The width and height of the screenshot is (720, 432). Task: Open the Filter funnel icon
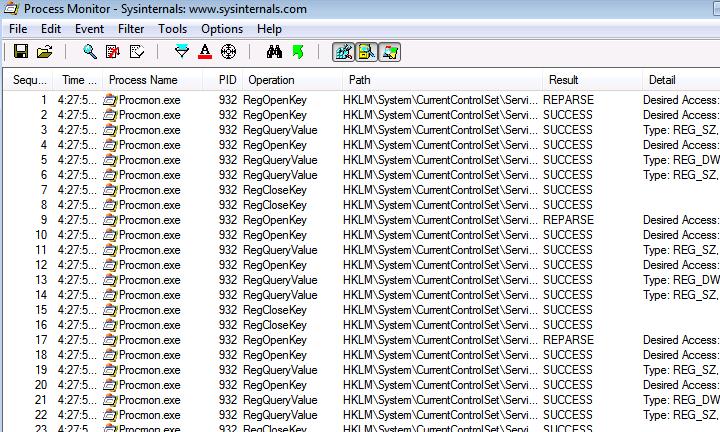pyautogui.click(x=182, y=51)
